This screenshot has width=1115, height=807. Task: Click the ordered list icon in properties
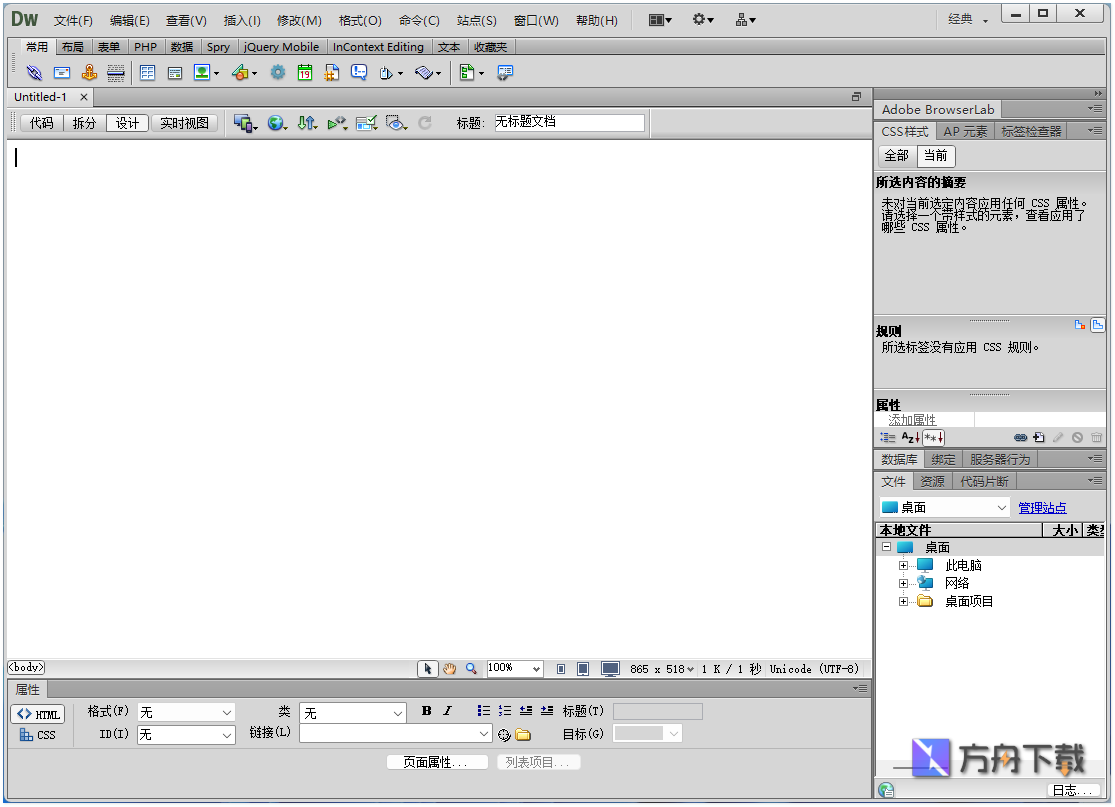(504, 711)
